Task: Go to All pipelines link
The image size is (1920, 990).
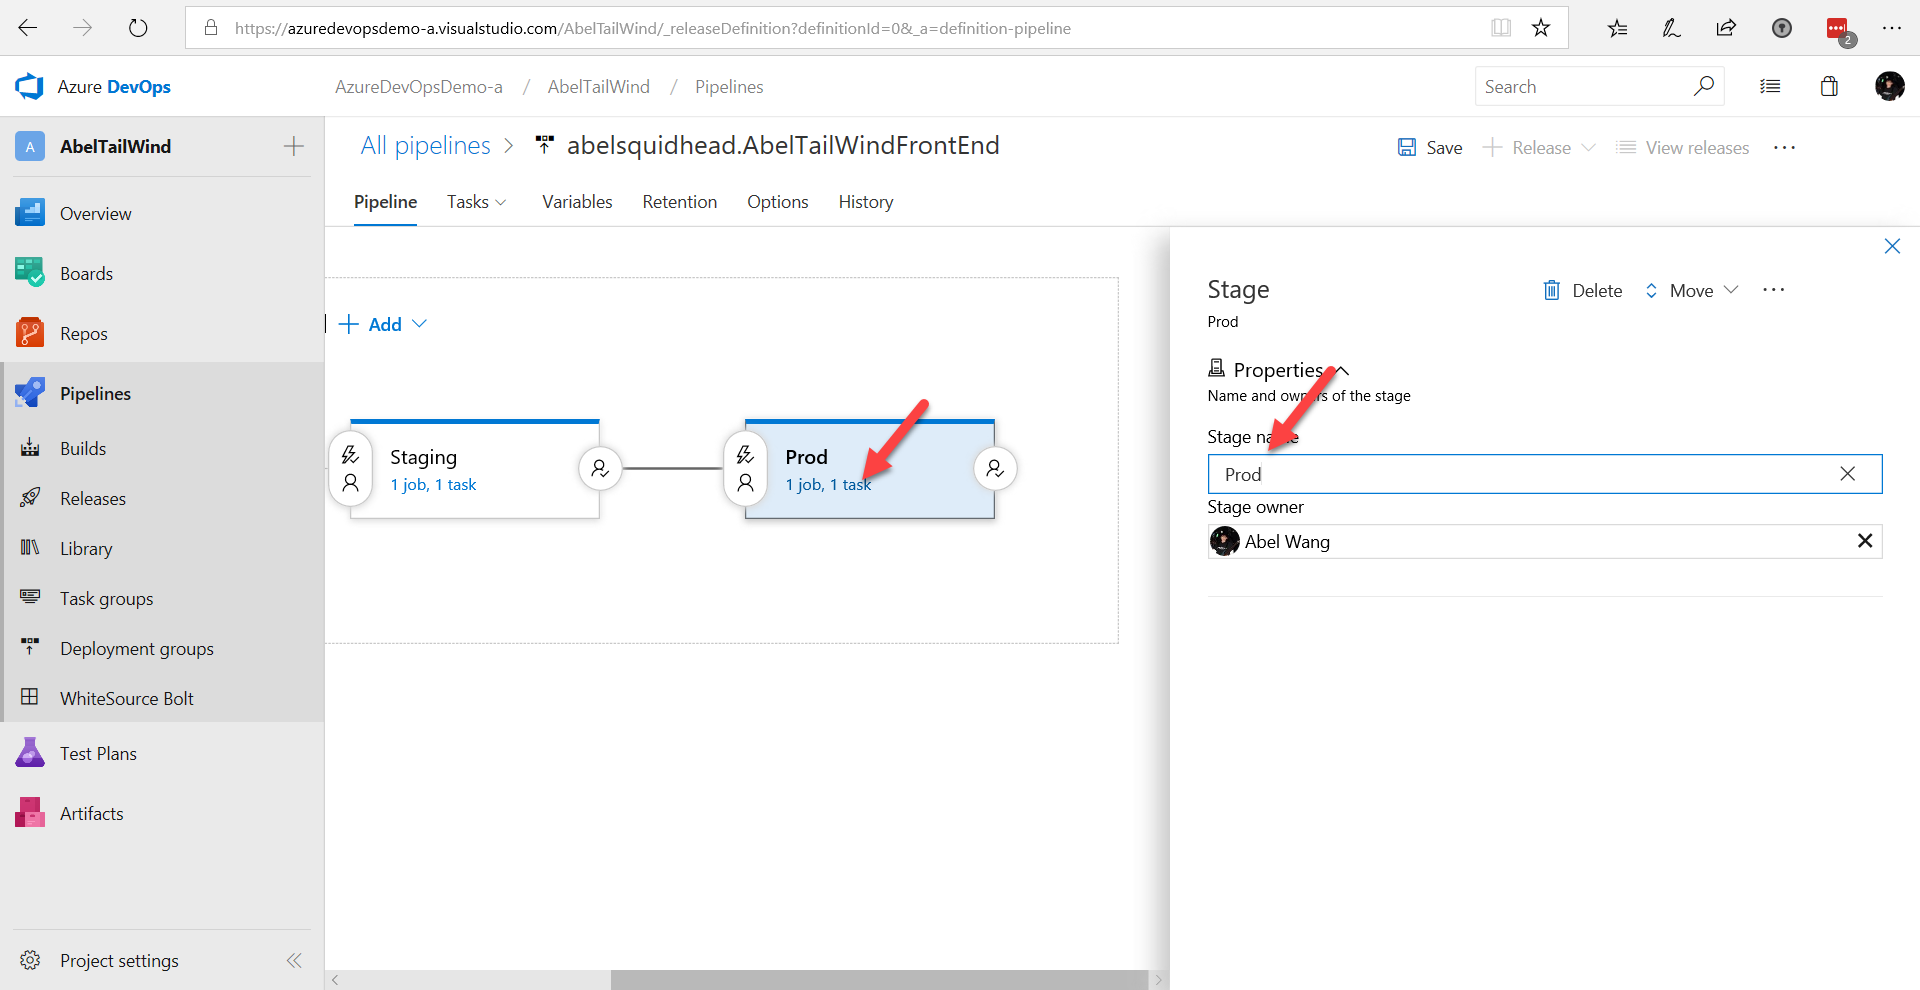Action: point(425,146)
